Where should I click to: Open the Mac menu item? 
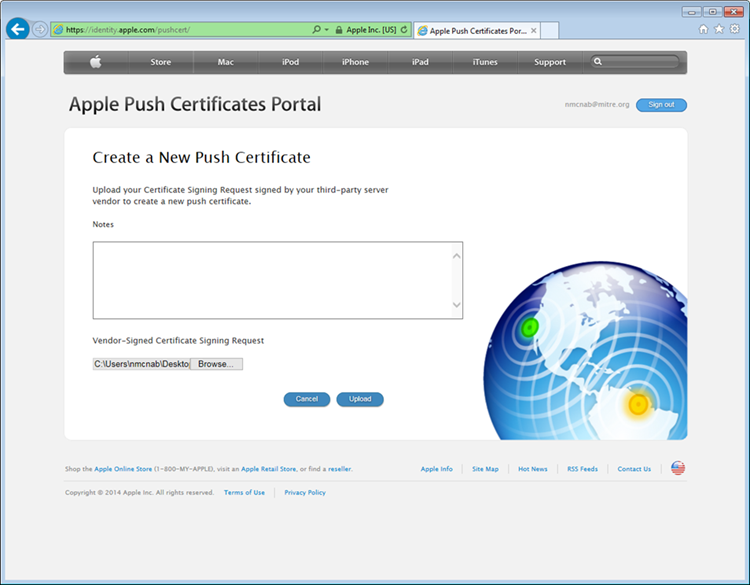pyautogui.click(x=226, y=62)
